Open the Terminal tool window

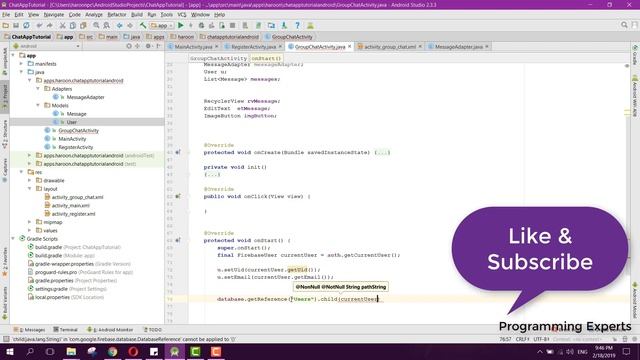click(65, 330)
